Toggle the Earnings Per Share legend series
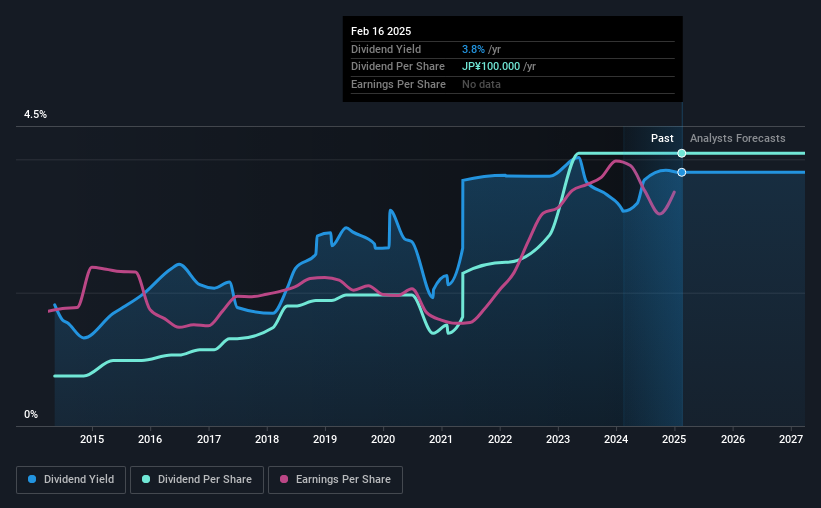 click(335, 479)
